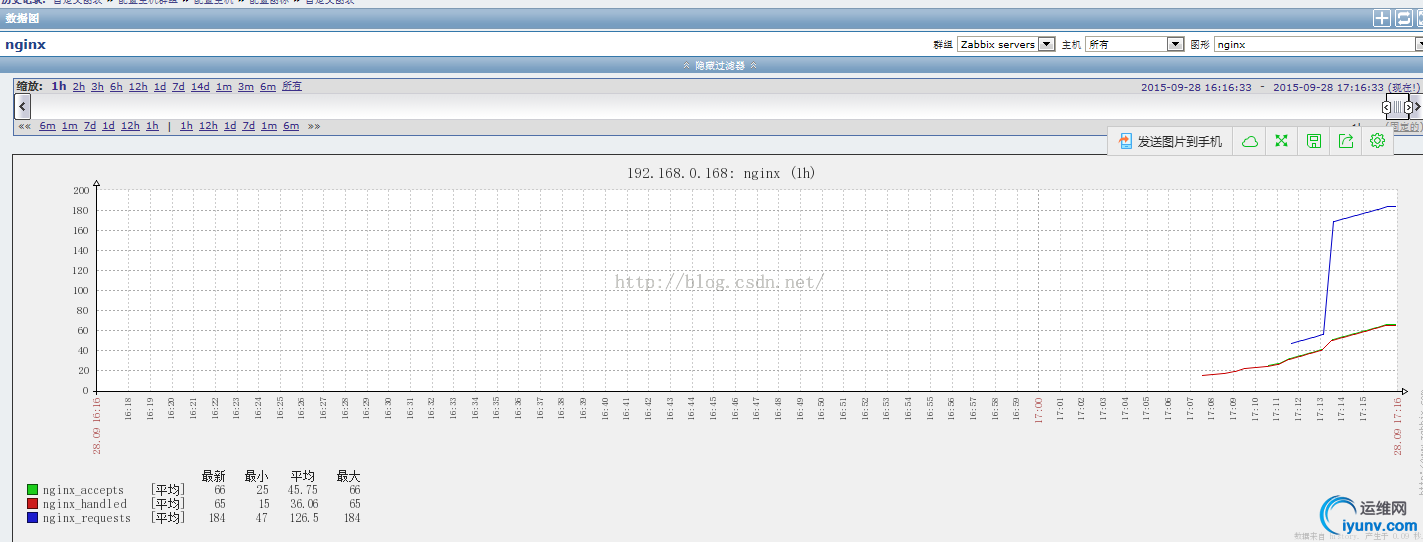
Task: Click the 数据图 section header
Action: point(23,18)
